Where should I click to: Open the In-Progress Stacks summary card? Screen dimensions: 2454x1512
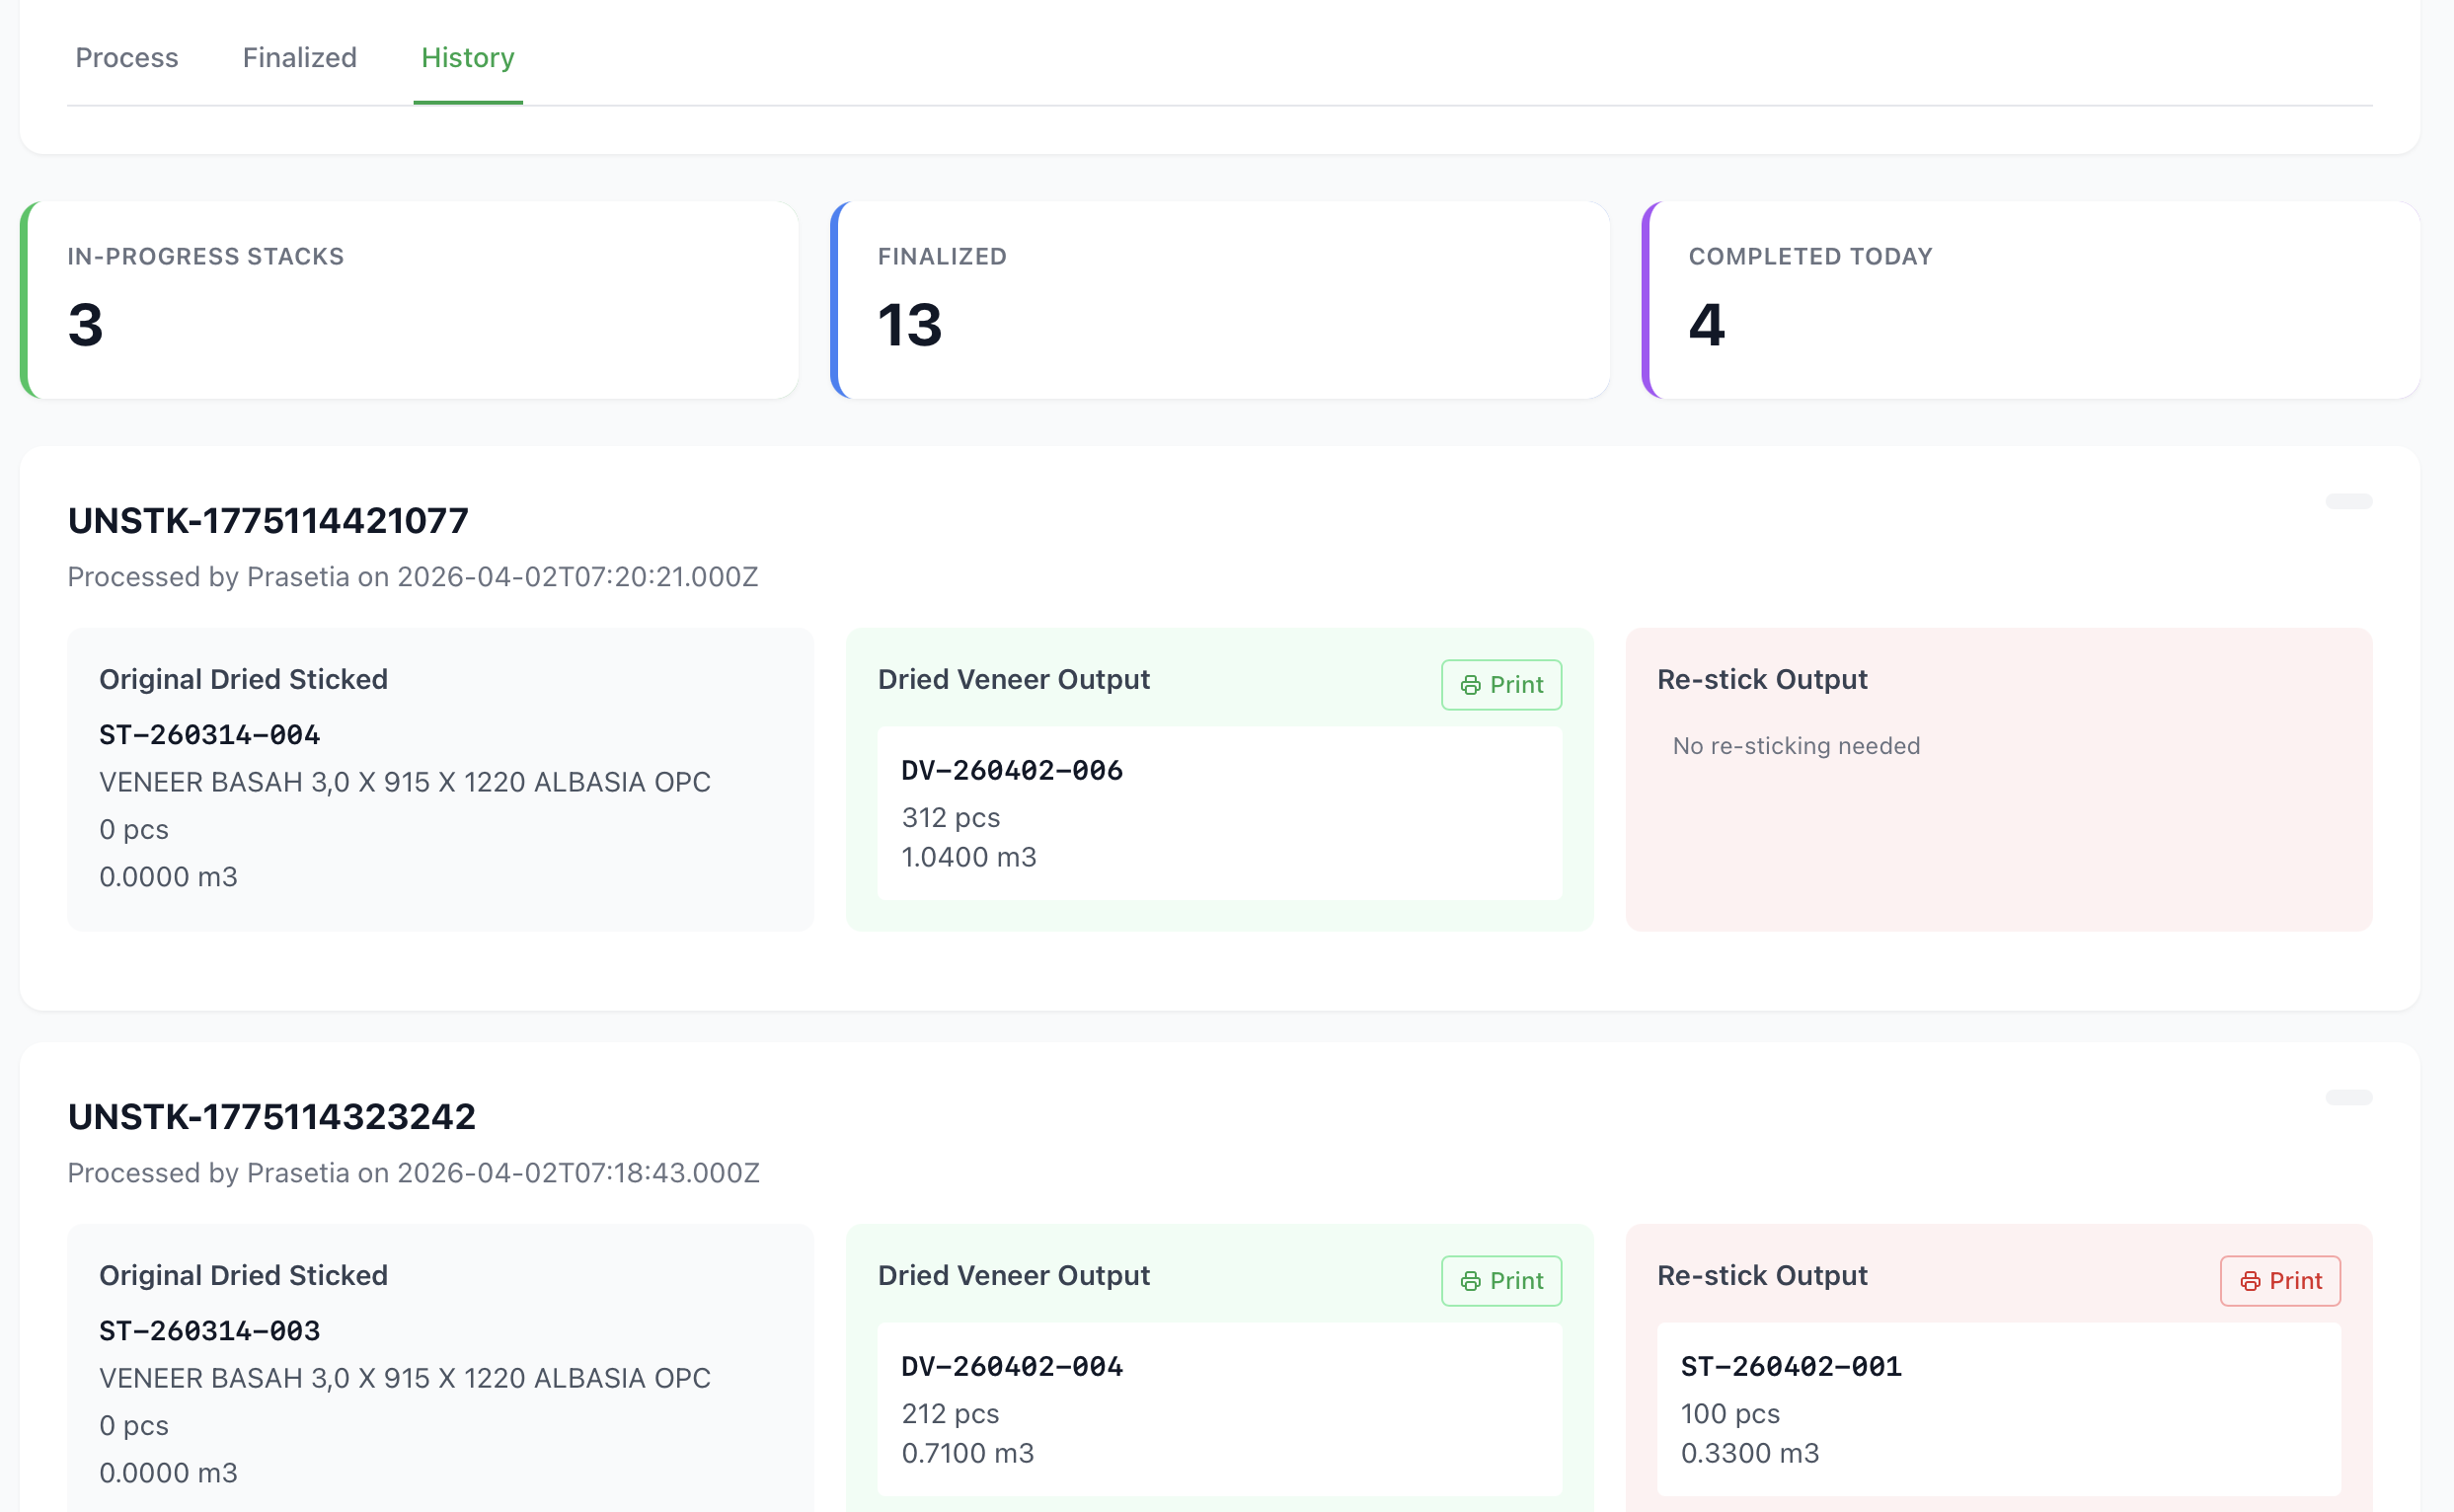coord(410,300)
